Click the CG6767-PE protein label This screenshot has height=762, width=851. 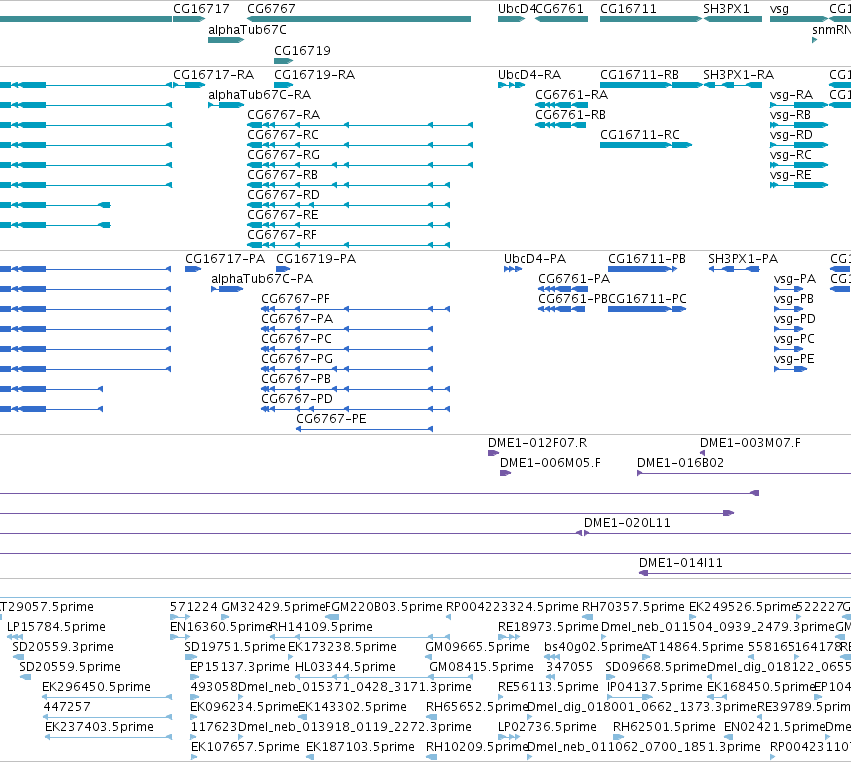pyautogui.click(x=331, y=419)
